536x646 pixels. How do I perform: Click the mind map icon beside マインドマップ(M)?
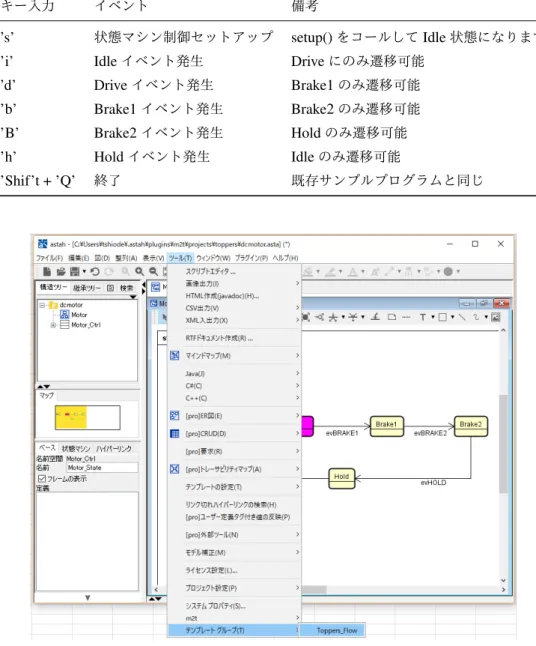[175, 356]
